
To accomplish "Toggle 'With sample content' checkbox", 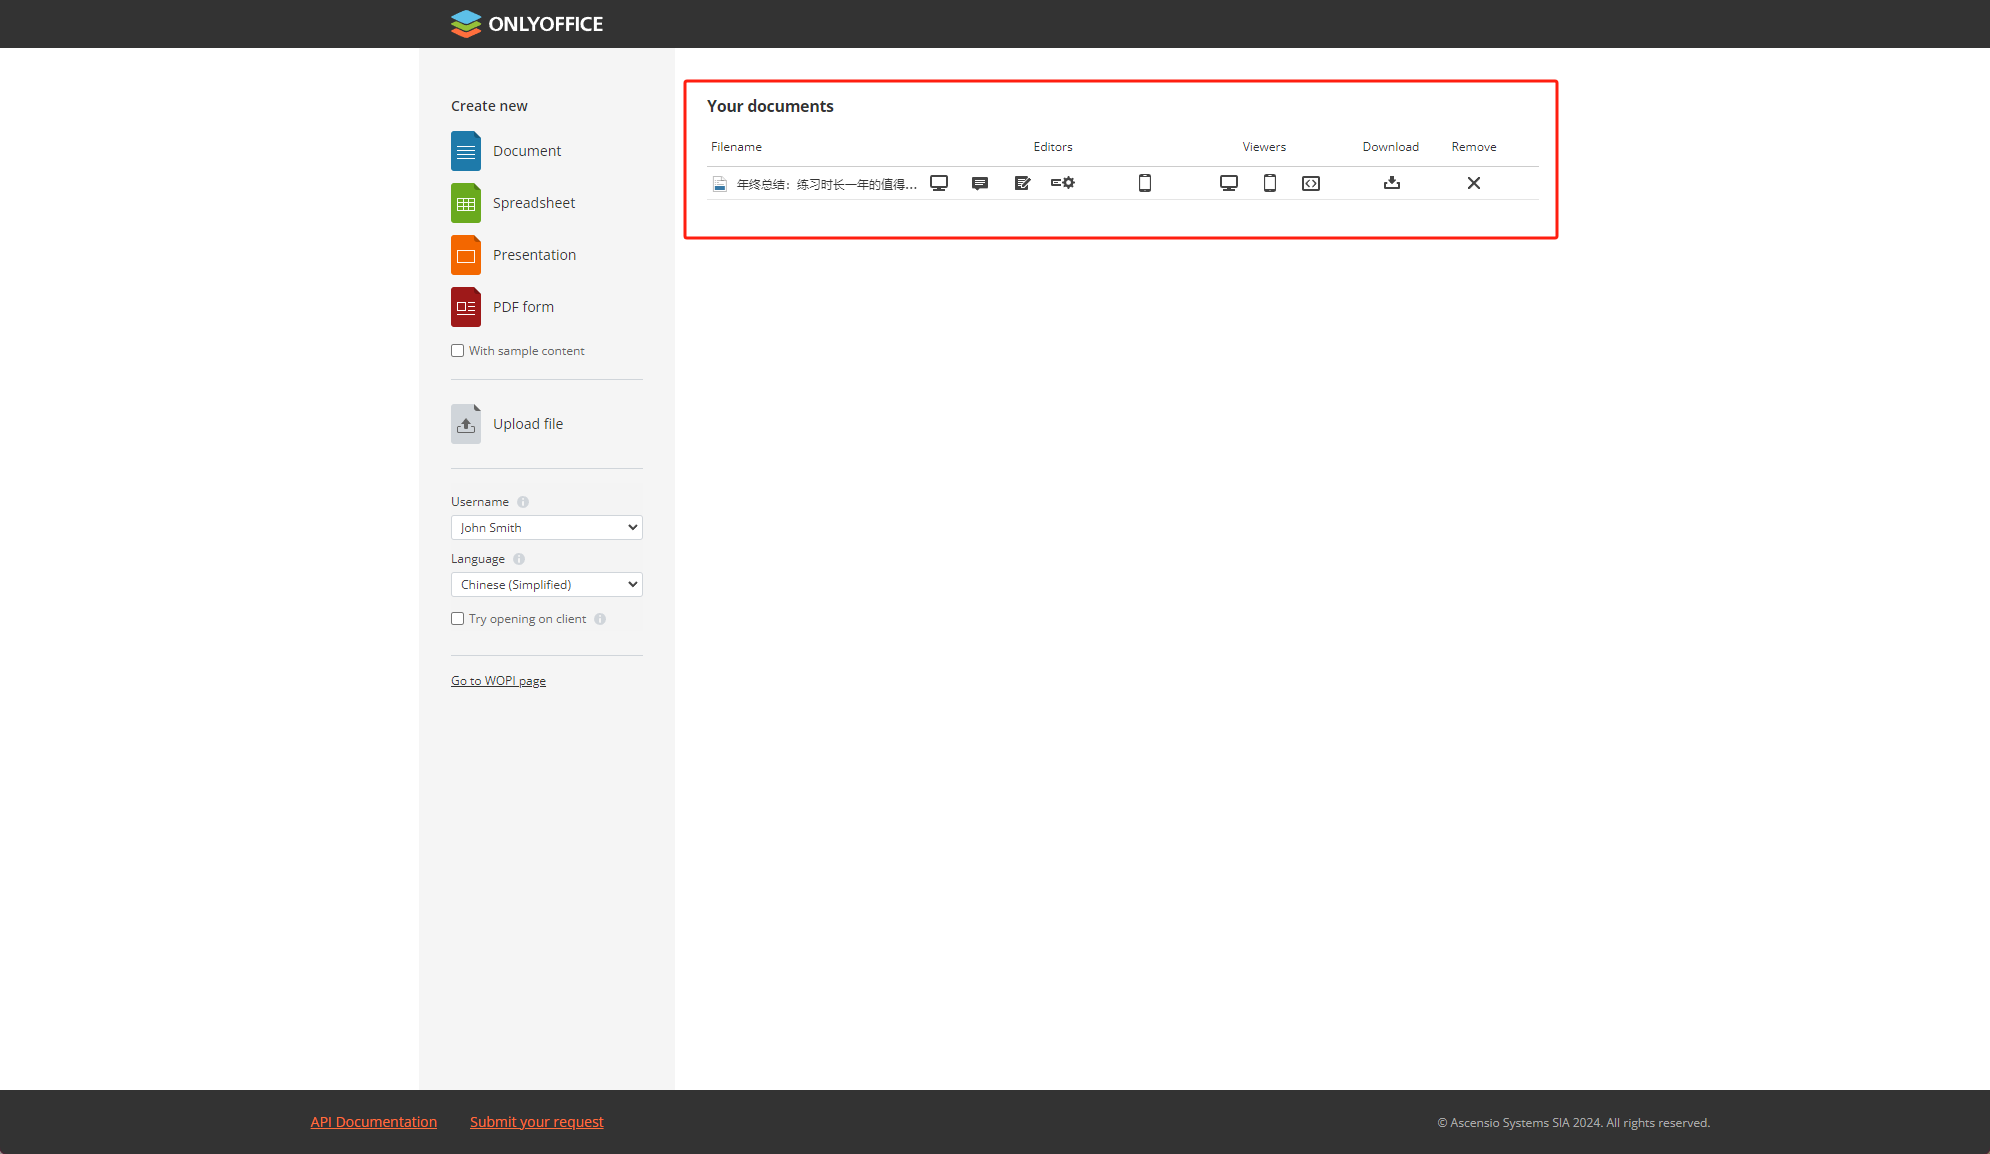I will point(457,350).
